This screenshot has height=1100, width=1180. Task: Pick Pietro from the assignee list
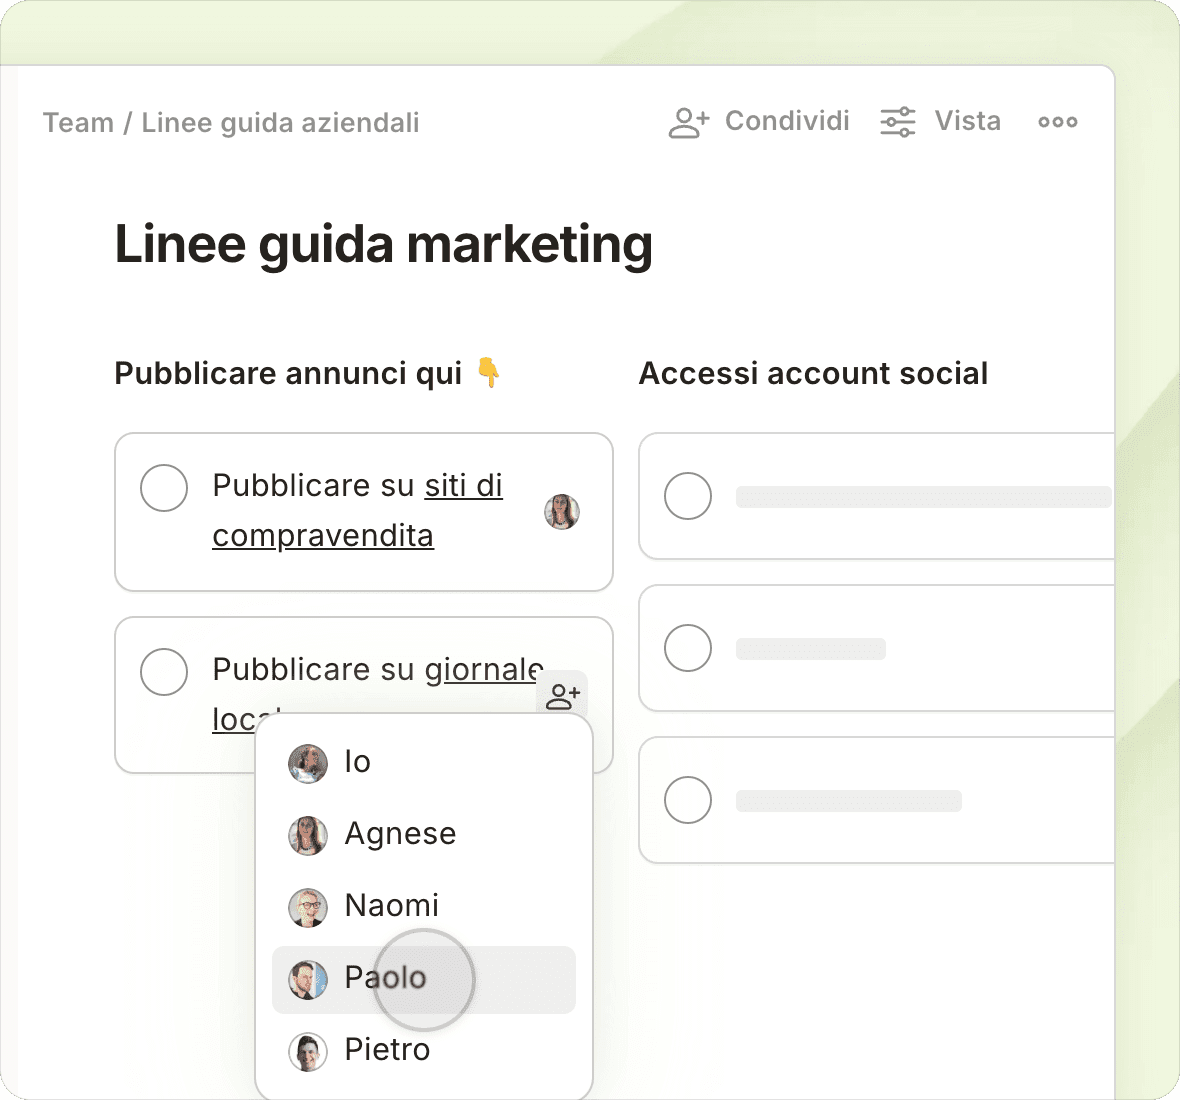[x=387, y=1050]
